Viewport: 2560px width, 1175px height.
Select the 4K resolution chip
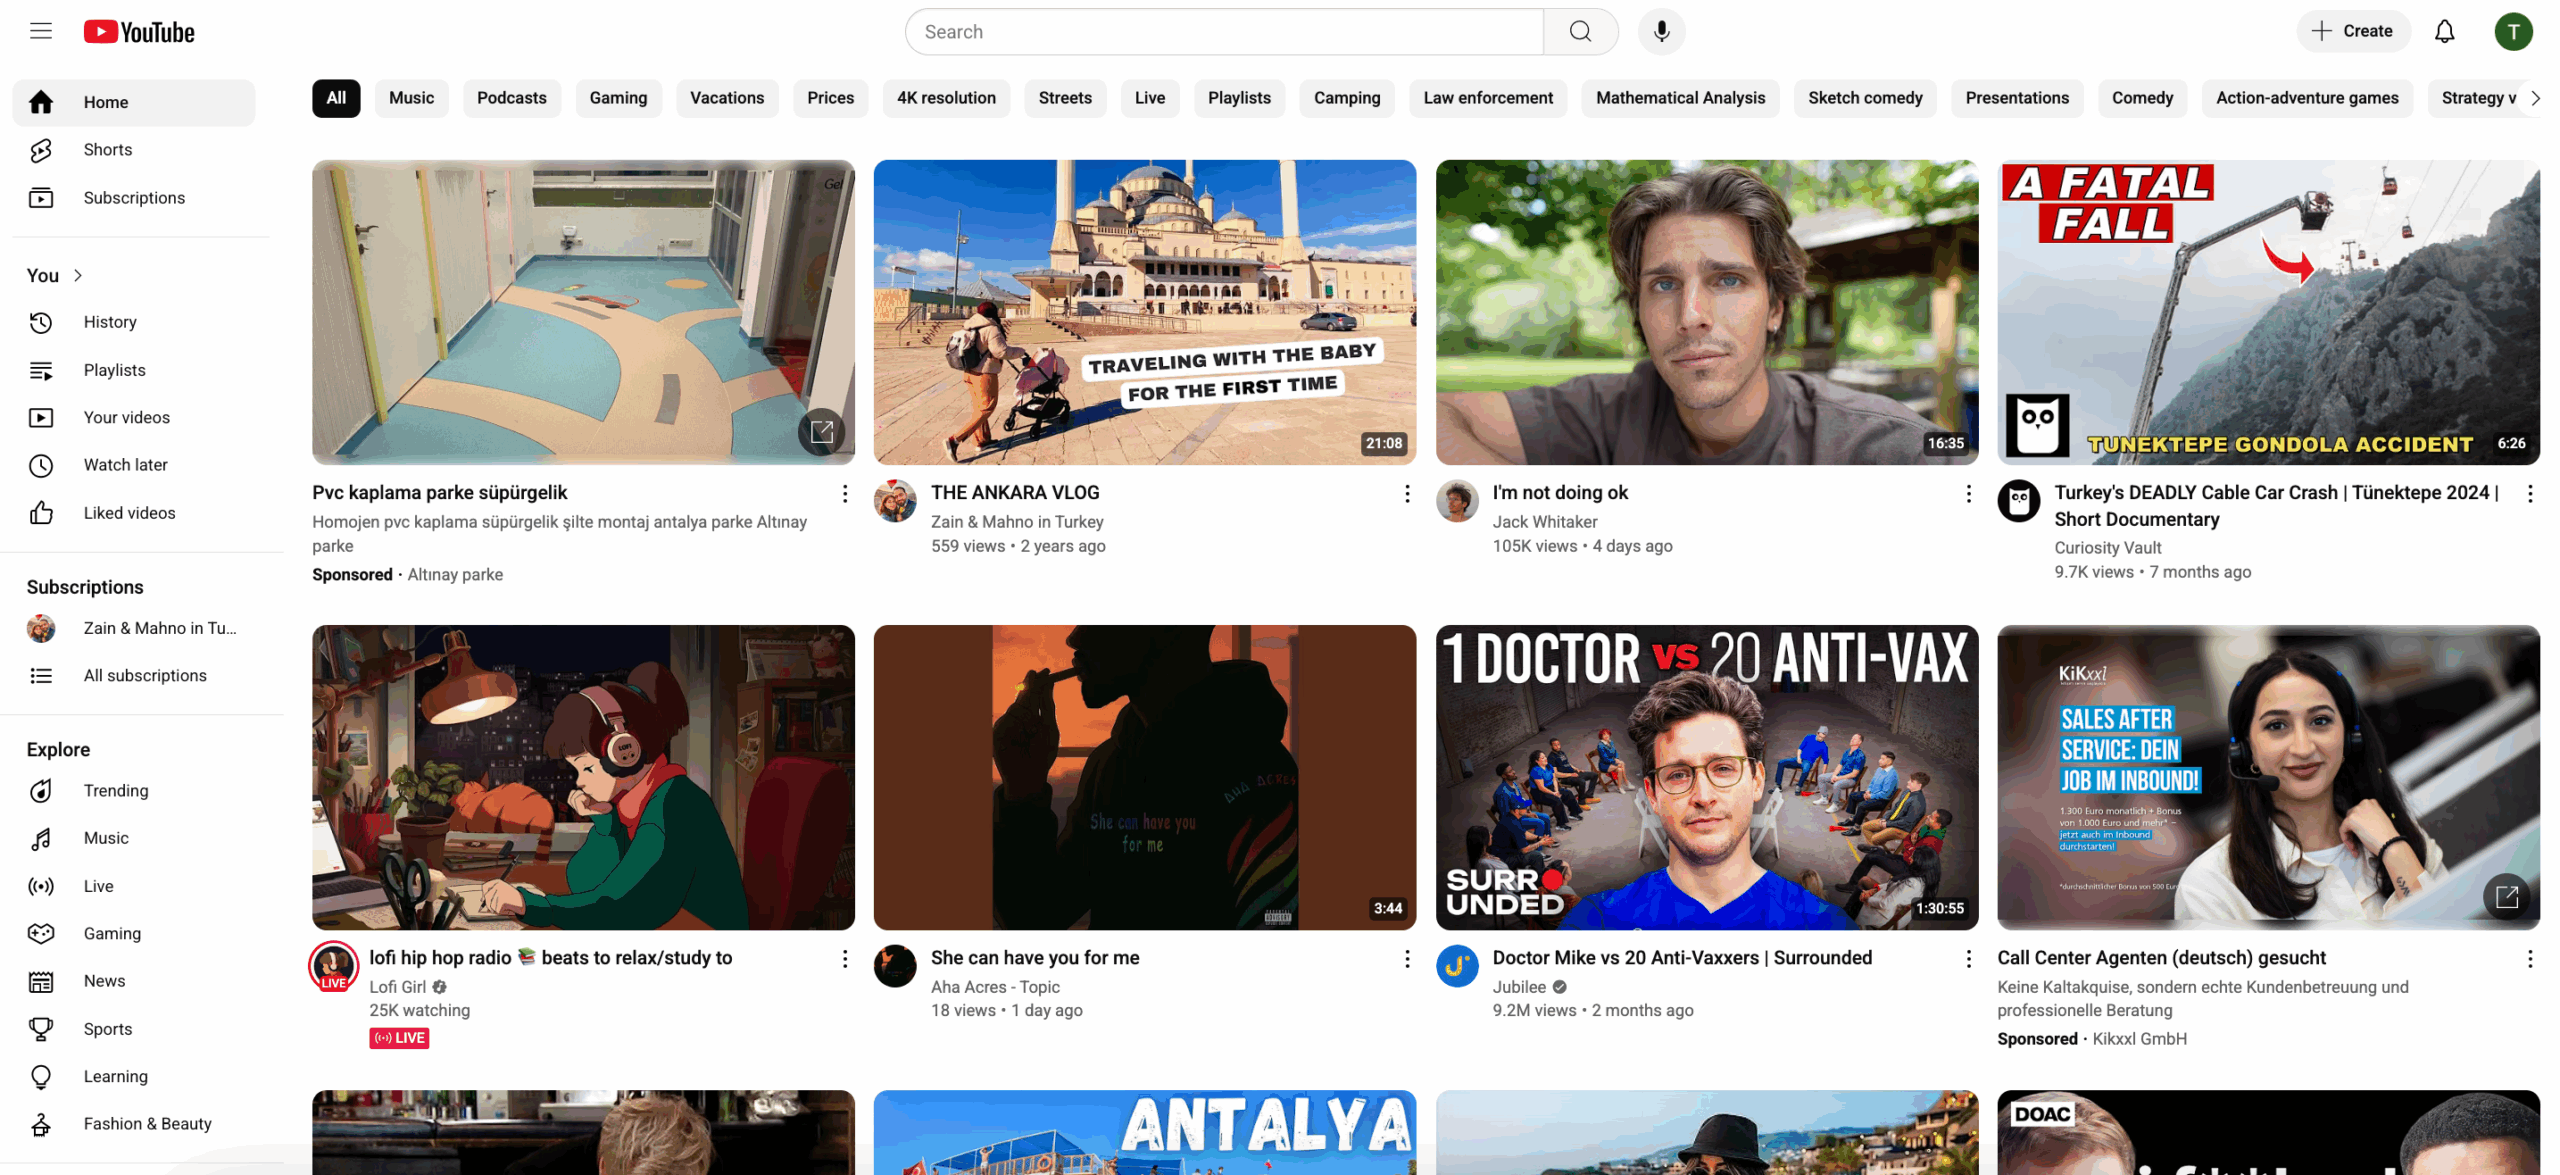(946, 98)
